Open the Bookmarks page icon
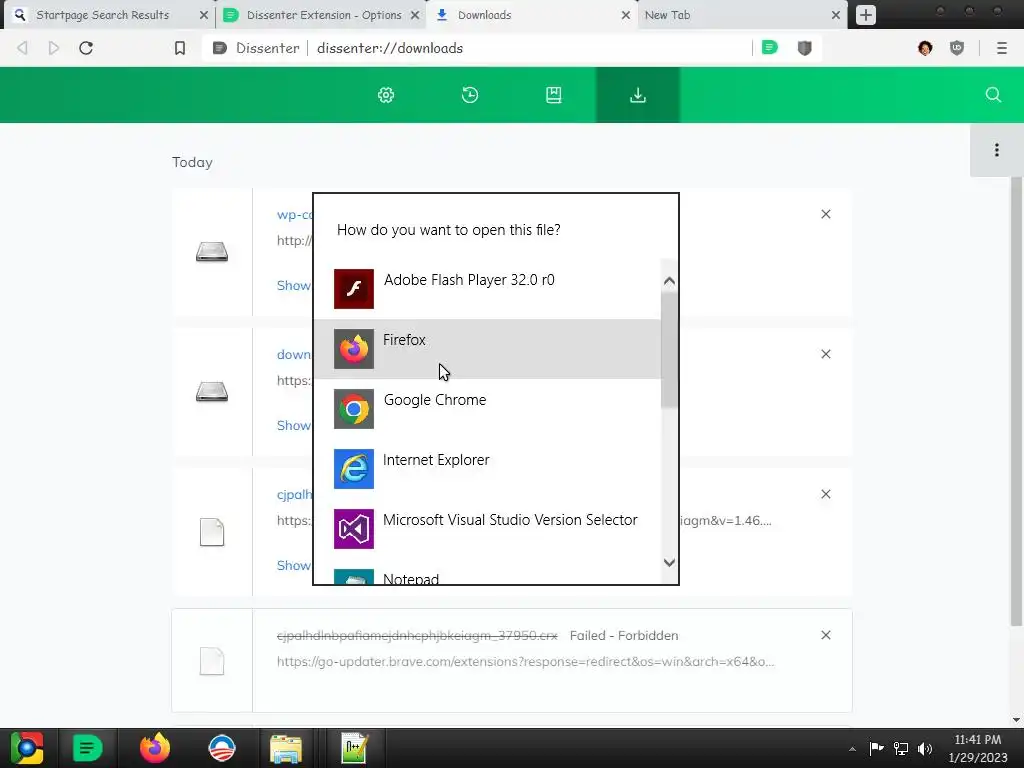This screenshot has width=1024, height=768. (554, 95)
